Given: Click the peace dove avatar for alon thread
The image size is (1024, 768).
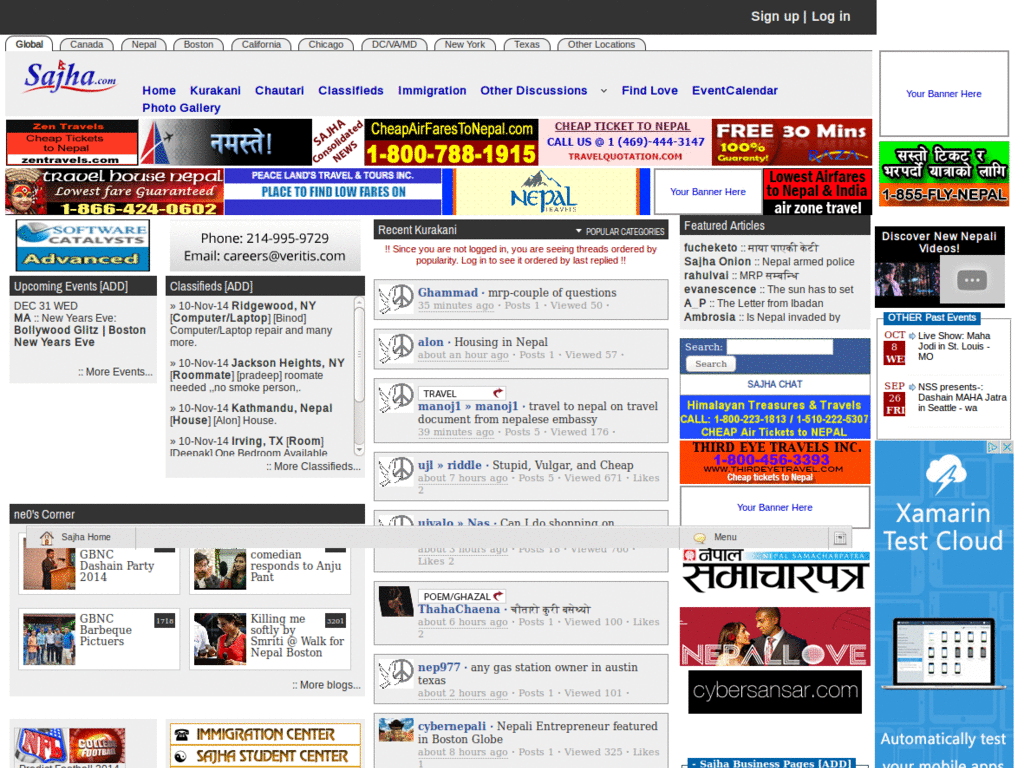Looking at the screenshot, I should [x=396, y=348].
